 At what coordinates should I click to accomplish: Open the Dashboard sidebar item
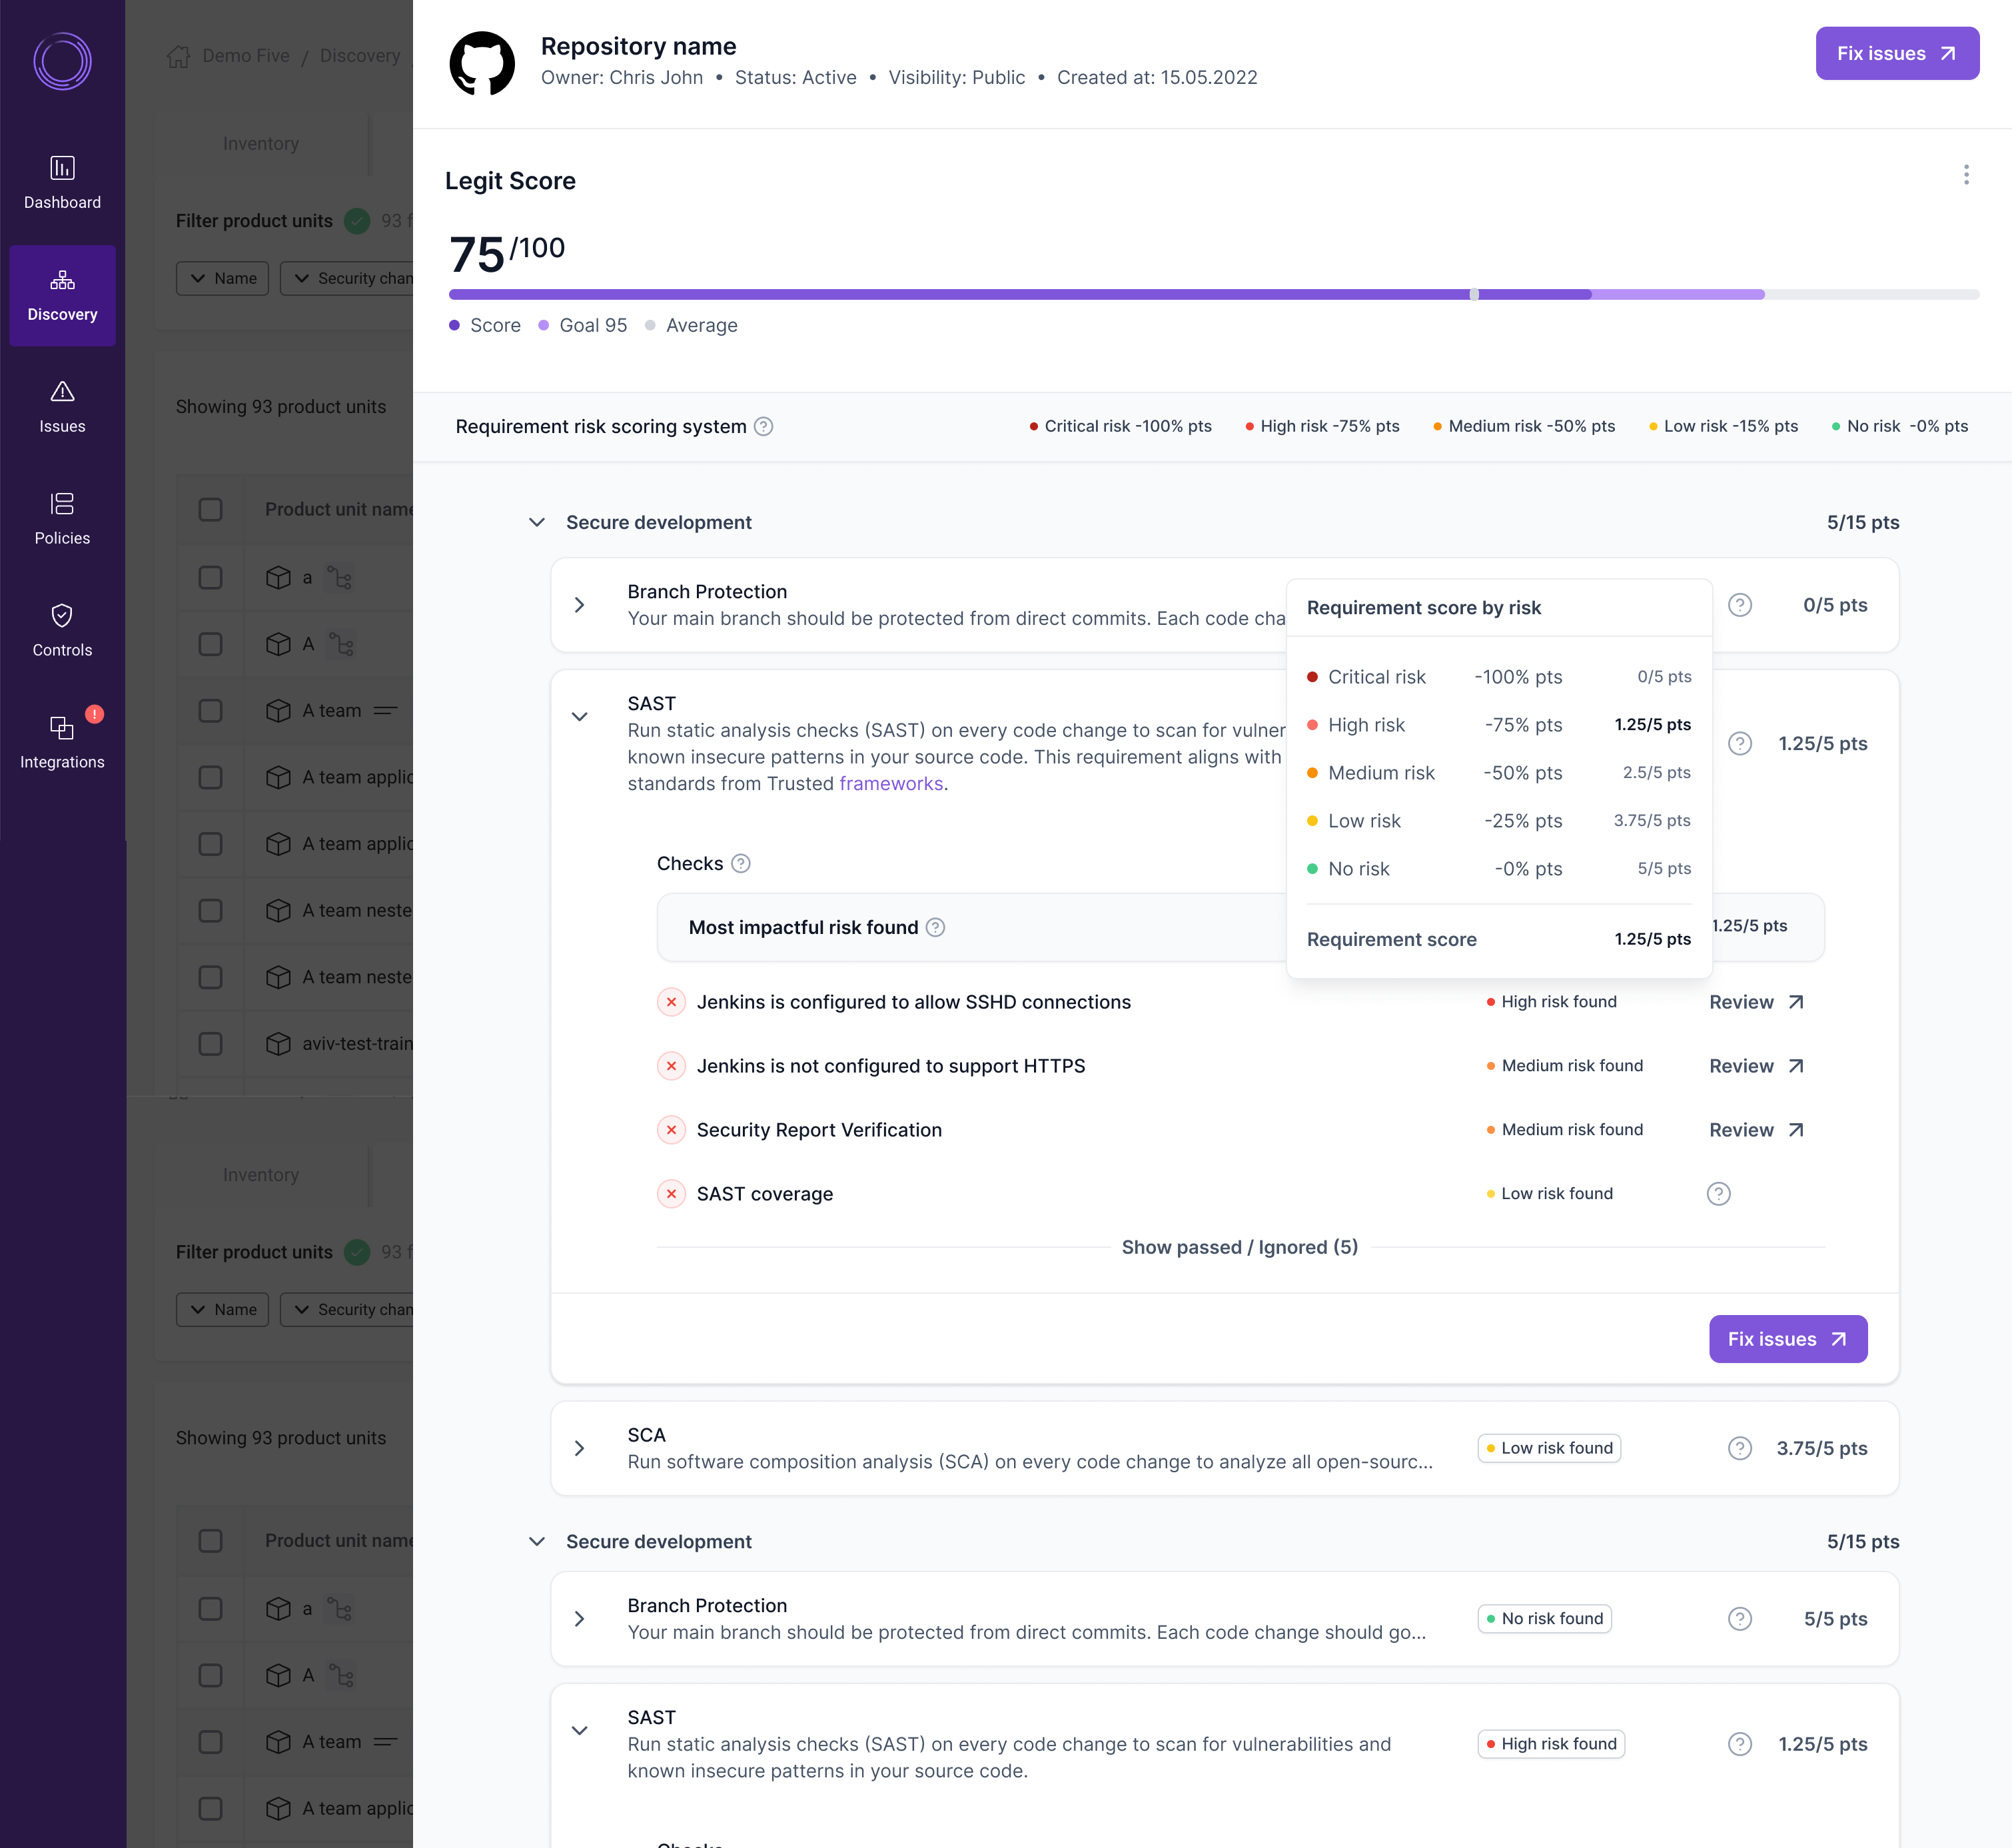pyautogui.click(x=62, y=183)
